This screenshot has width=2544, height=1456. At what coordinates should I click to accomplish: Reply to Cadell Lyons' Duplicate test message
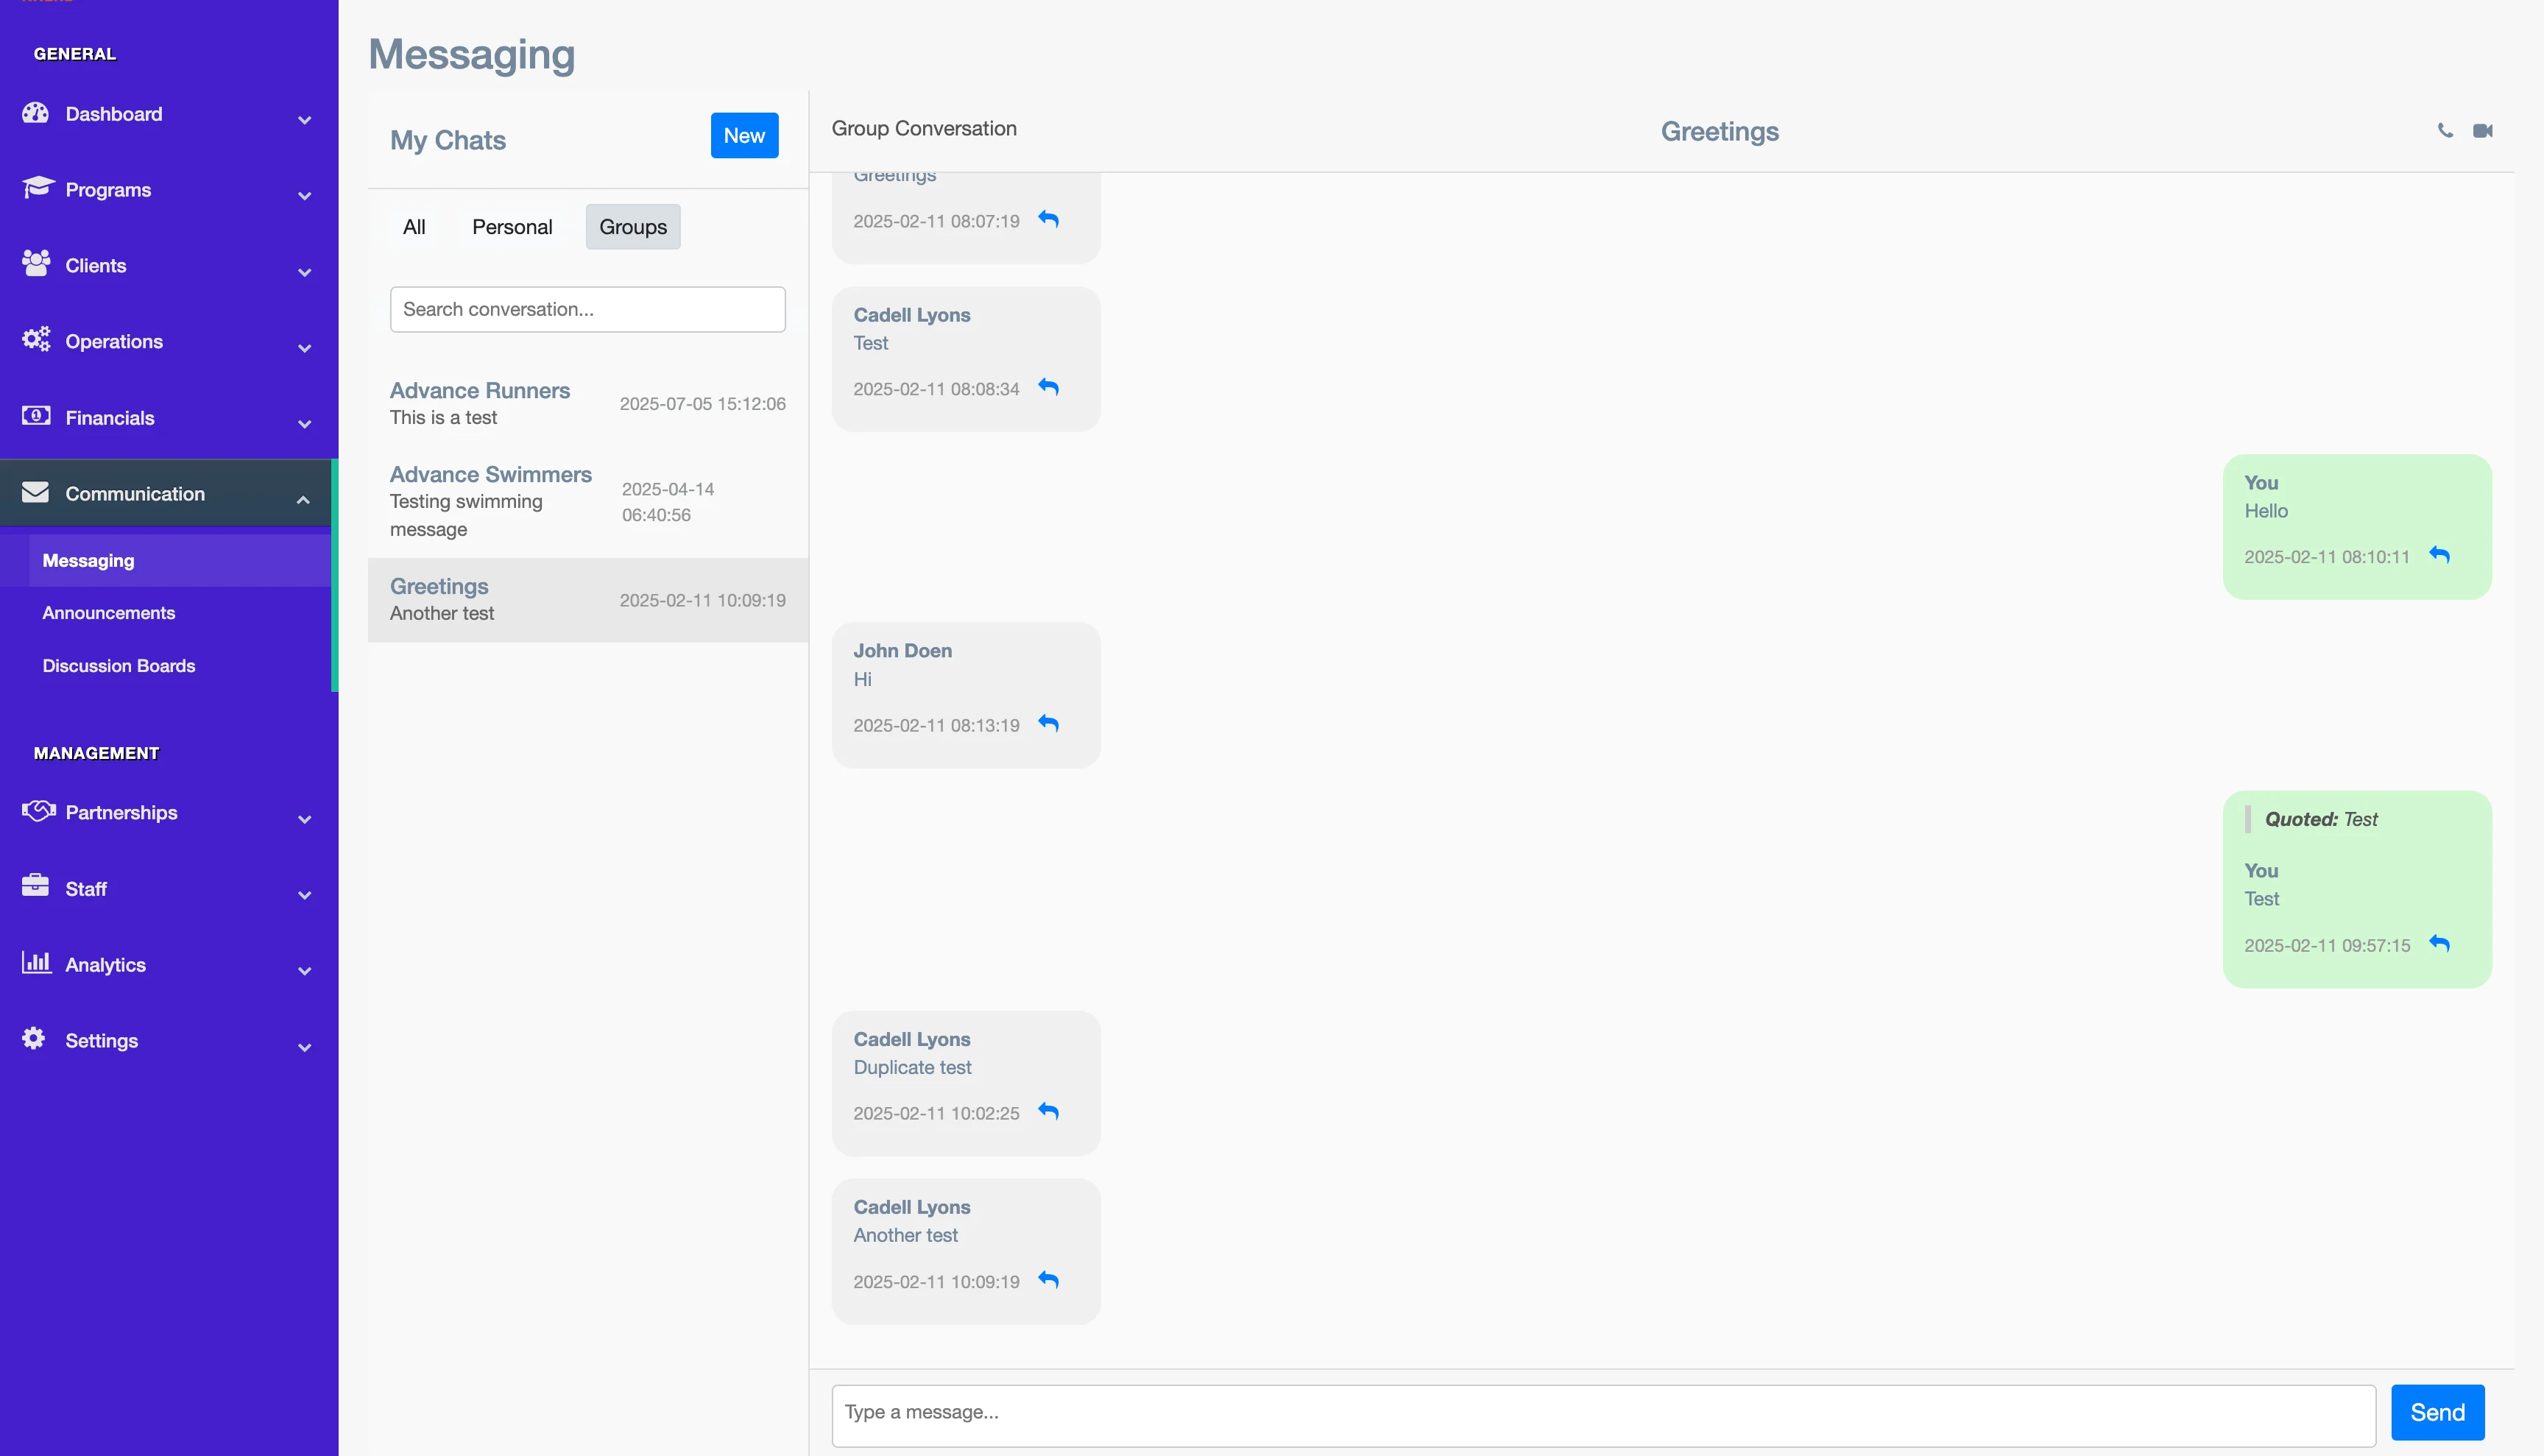1048,1111
